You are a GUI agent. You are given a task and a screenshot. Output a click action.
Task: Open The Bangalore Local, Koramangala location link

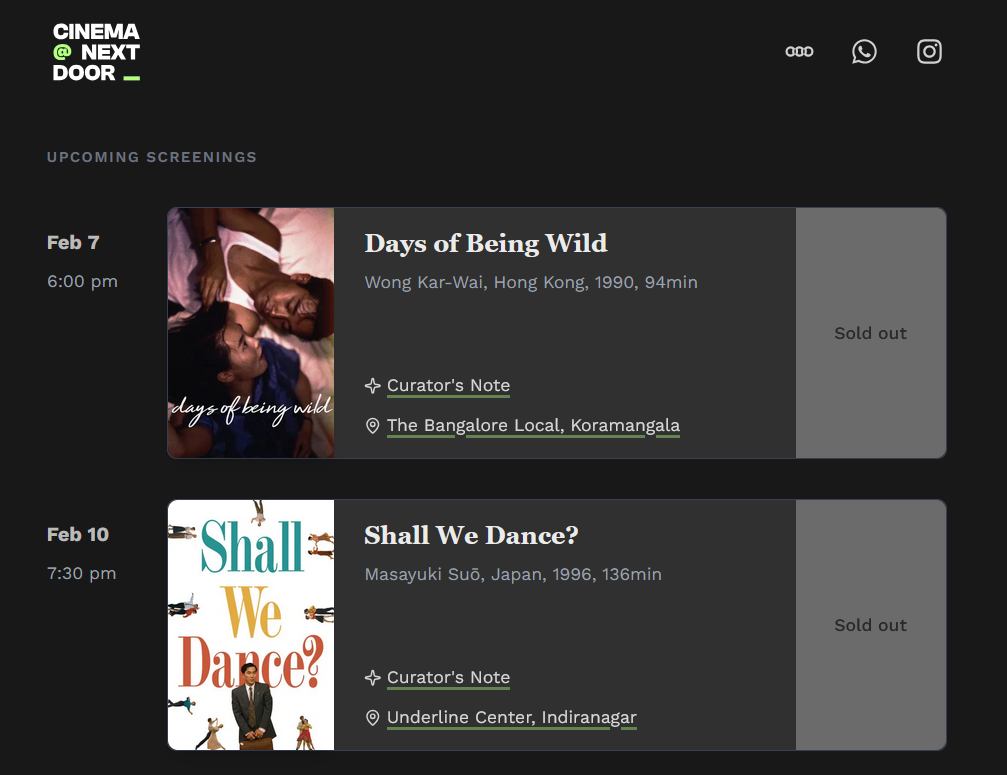[x=533, y=426]
